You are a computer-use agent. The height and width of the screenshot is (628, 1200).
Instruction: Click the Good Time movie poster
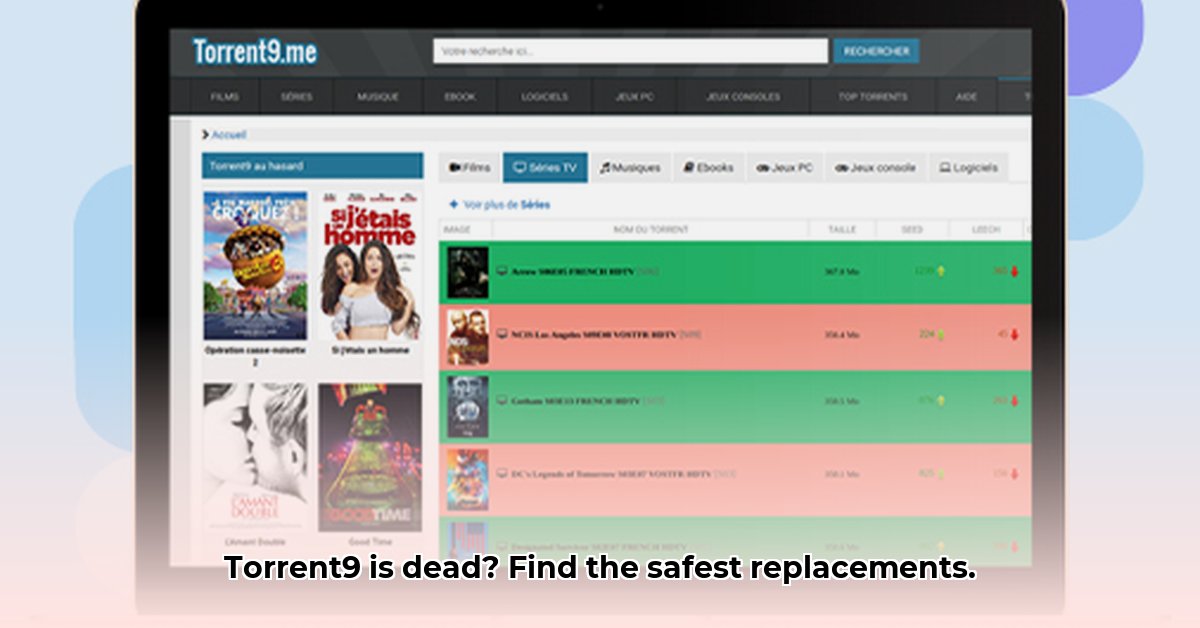coord(371,458)
